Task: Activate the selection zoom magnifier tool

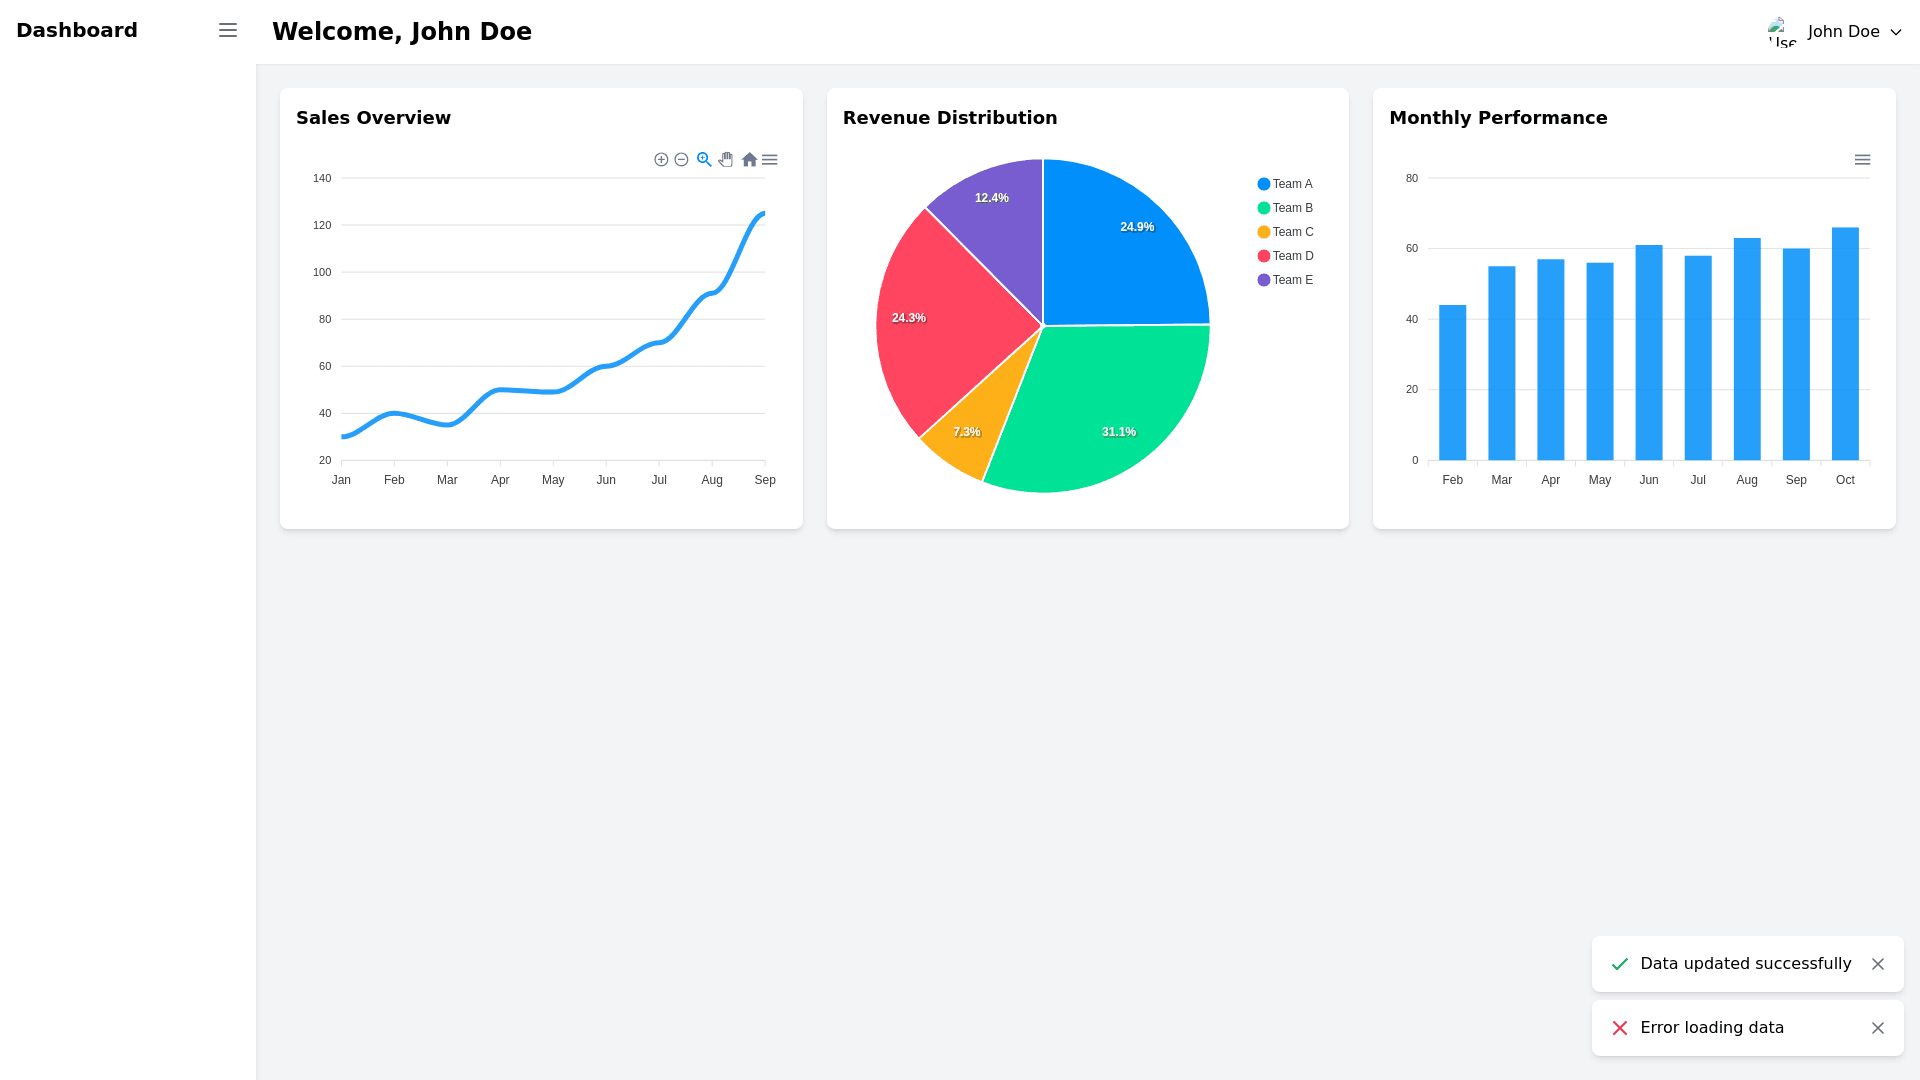Action: 704,160
